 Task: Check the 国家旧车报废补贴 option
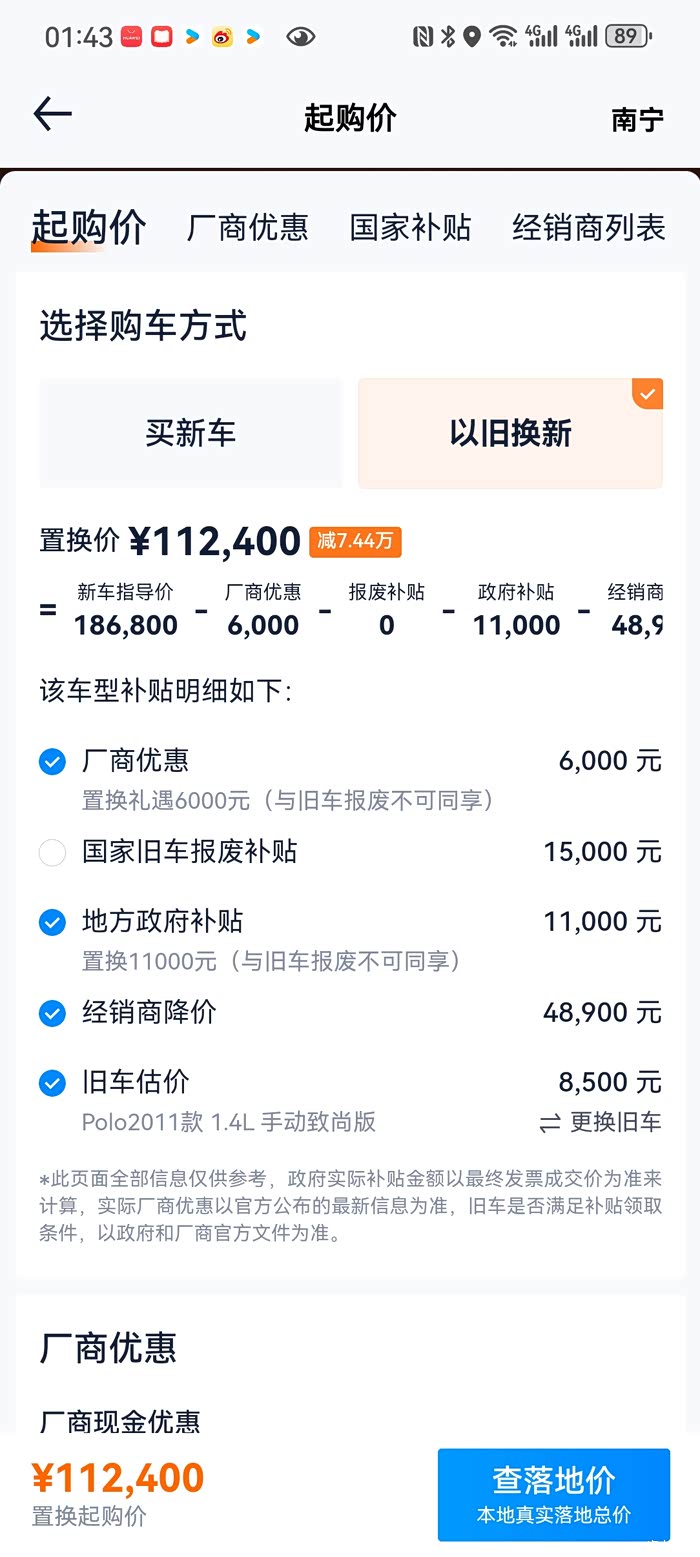[x=52, y=853]
